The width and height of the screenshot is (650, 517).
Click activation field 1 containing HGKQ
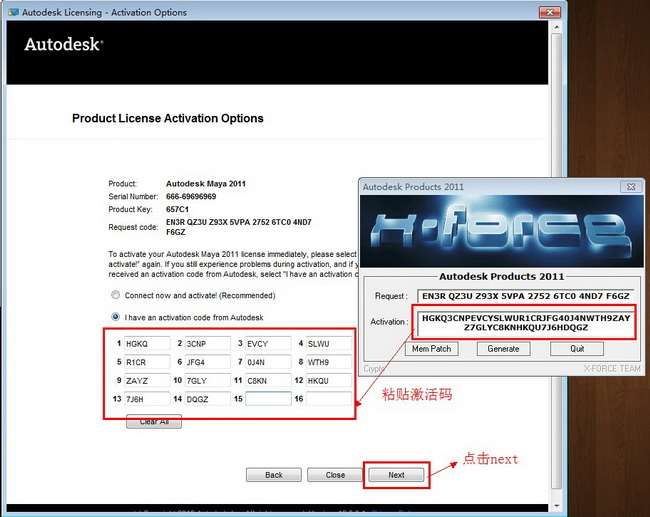(147, 344)
